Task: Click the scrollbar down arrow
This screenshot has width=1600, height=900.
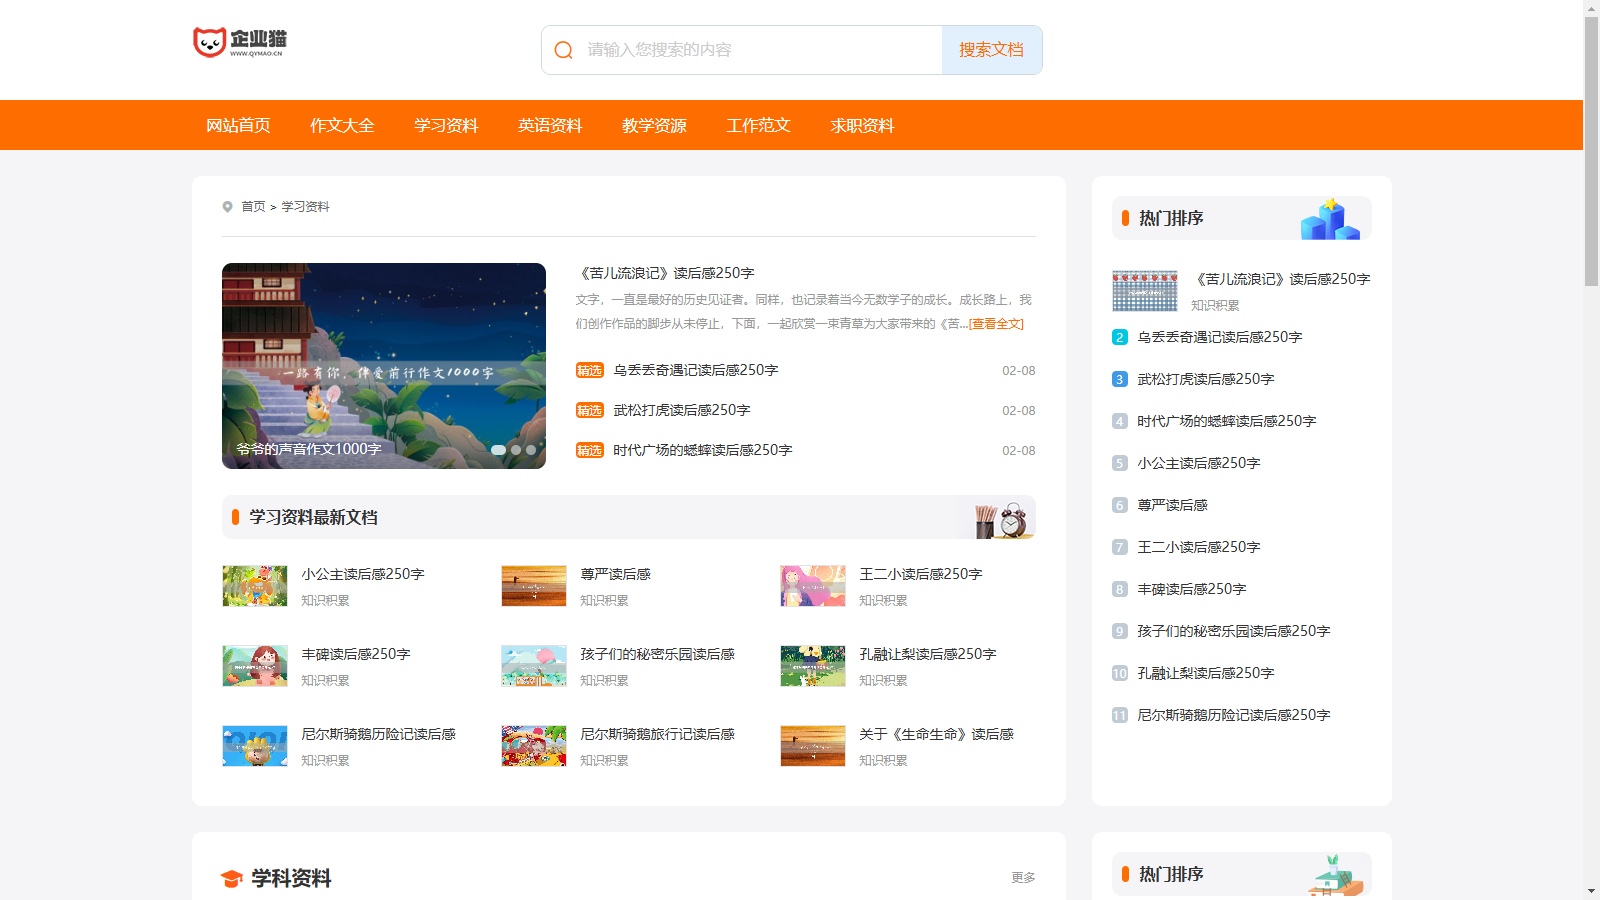Action: point(1591,891)
